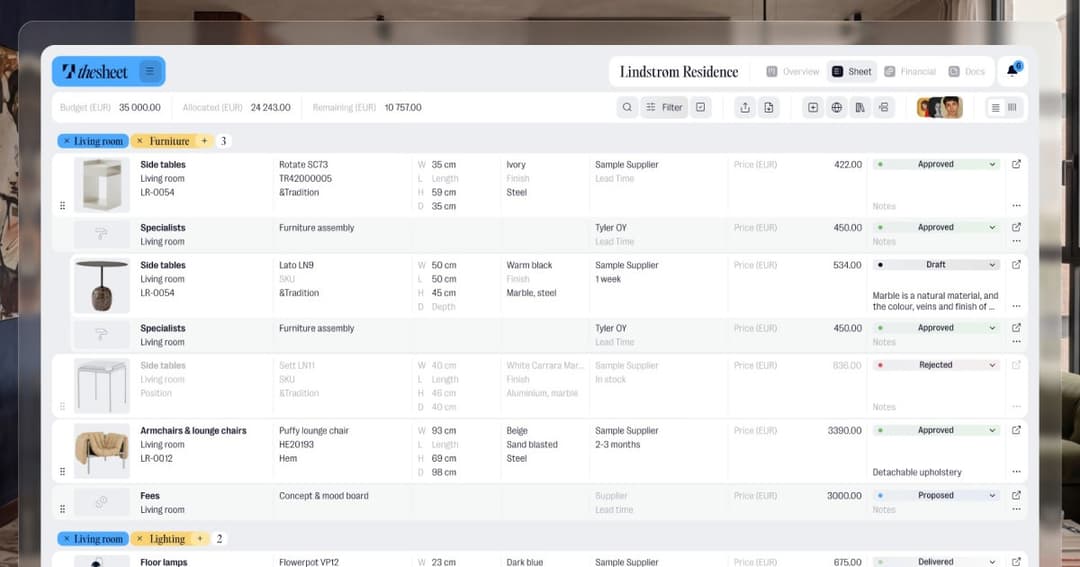Viewport: 1080px width, 567px height.
Task: Click the share/export upload icon
Action: [745, 107]
